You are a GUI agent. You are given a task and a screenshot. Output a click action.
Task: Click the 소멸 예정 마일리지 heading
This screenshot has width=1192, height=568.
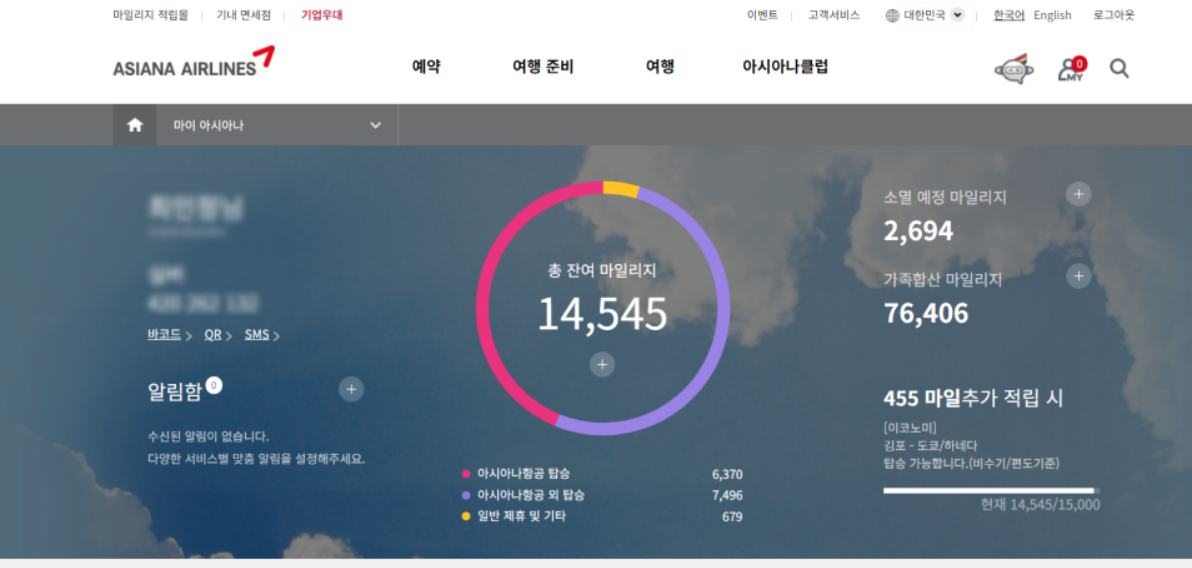(x=945, y=197)
